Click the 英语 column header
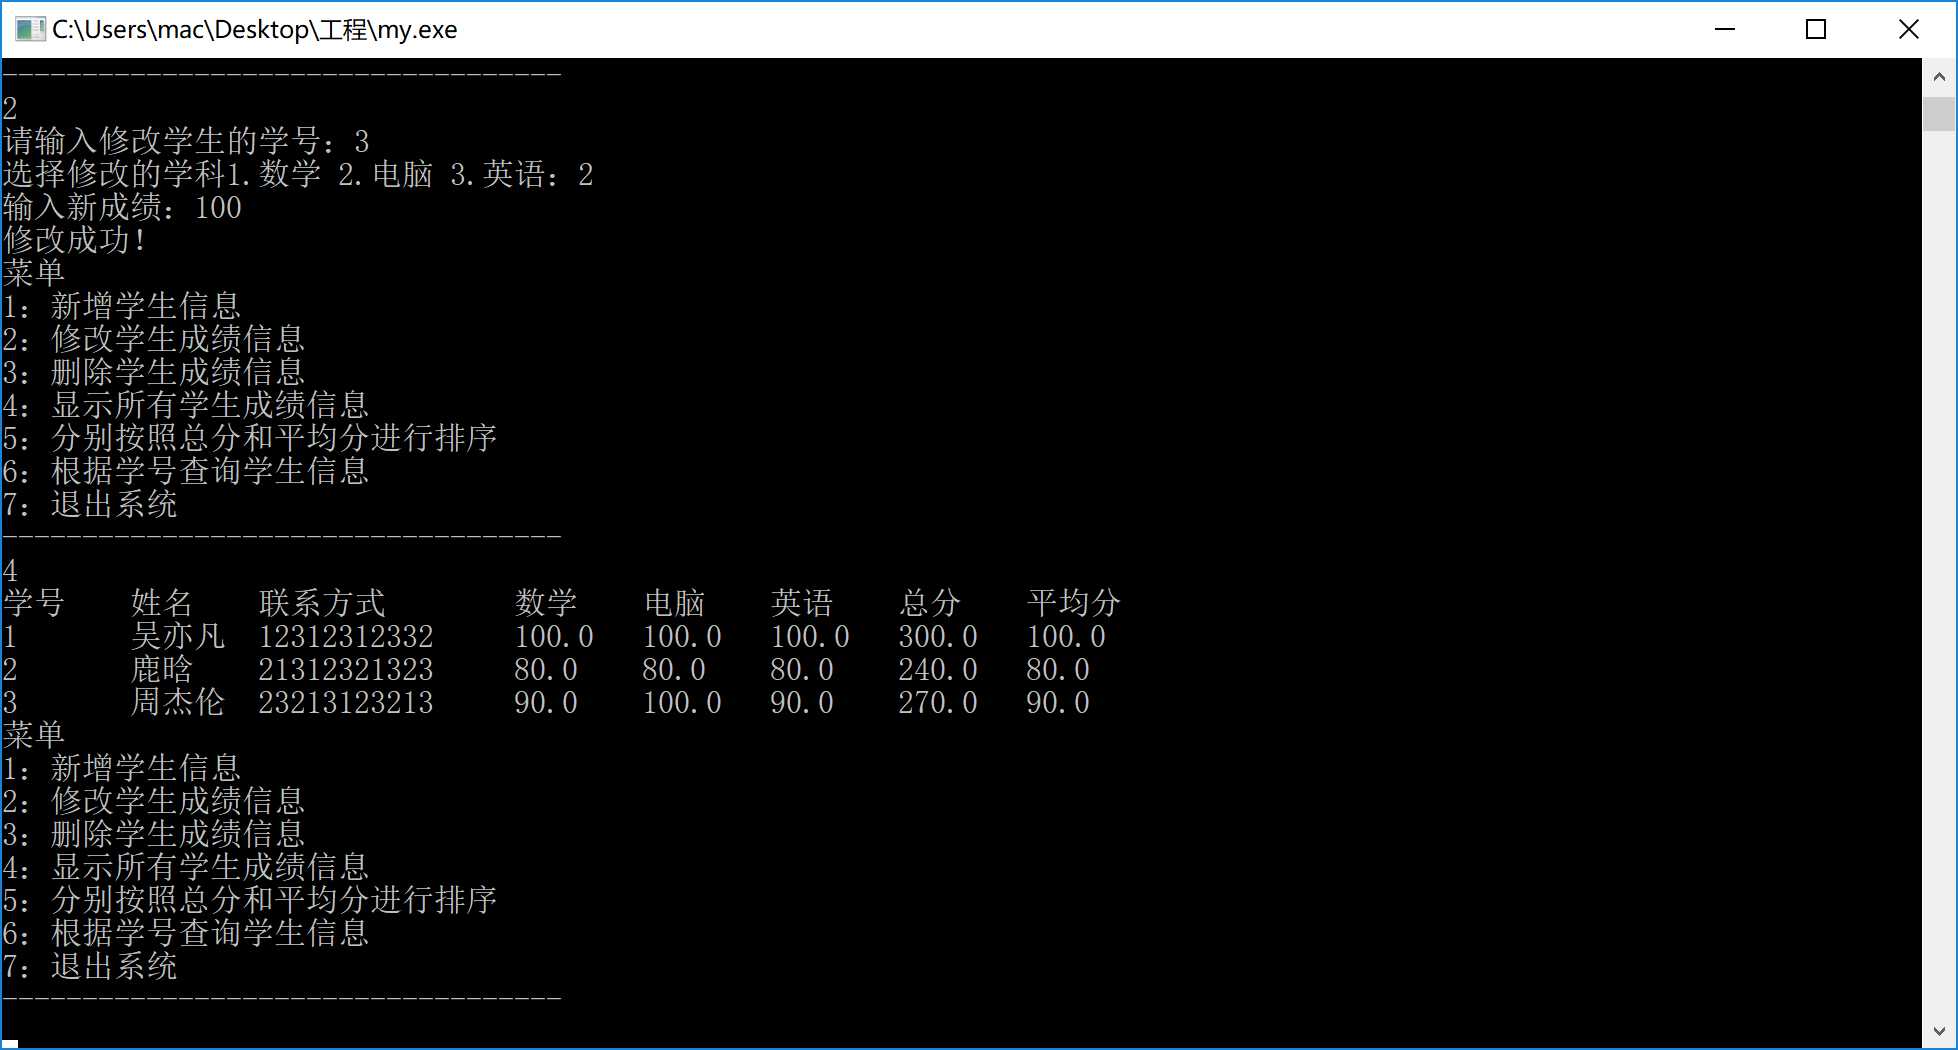1958x1050 pixels. click(x=802, y=603)
